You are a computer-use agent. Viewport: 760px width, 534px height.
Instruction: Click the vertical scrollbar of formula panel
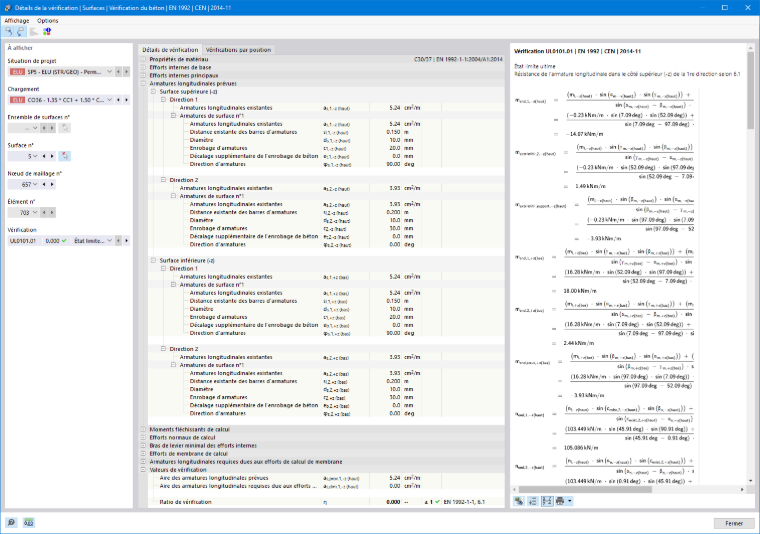[750, 90]
